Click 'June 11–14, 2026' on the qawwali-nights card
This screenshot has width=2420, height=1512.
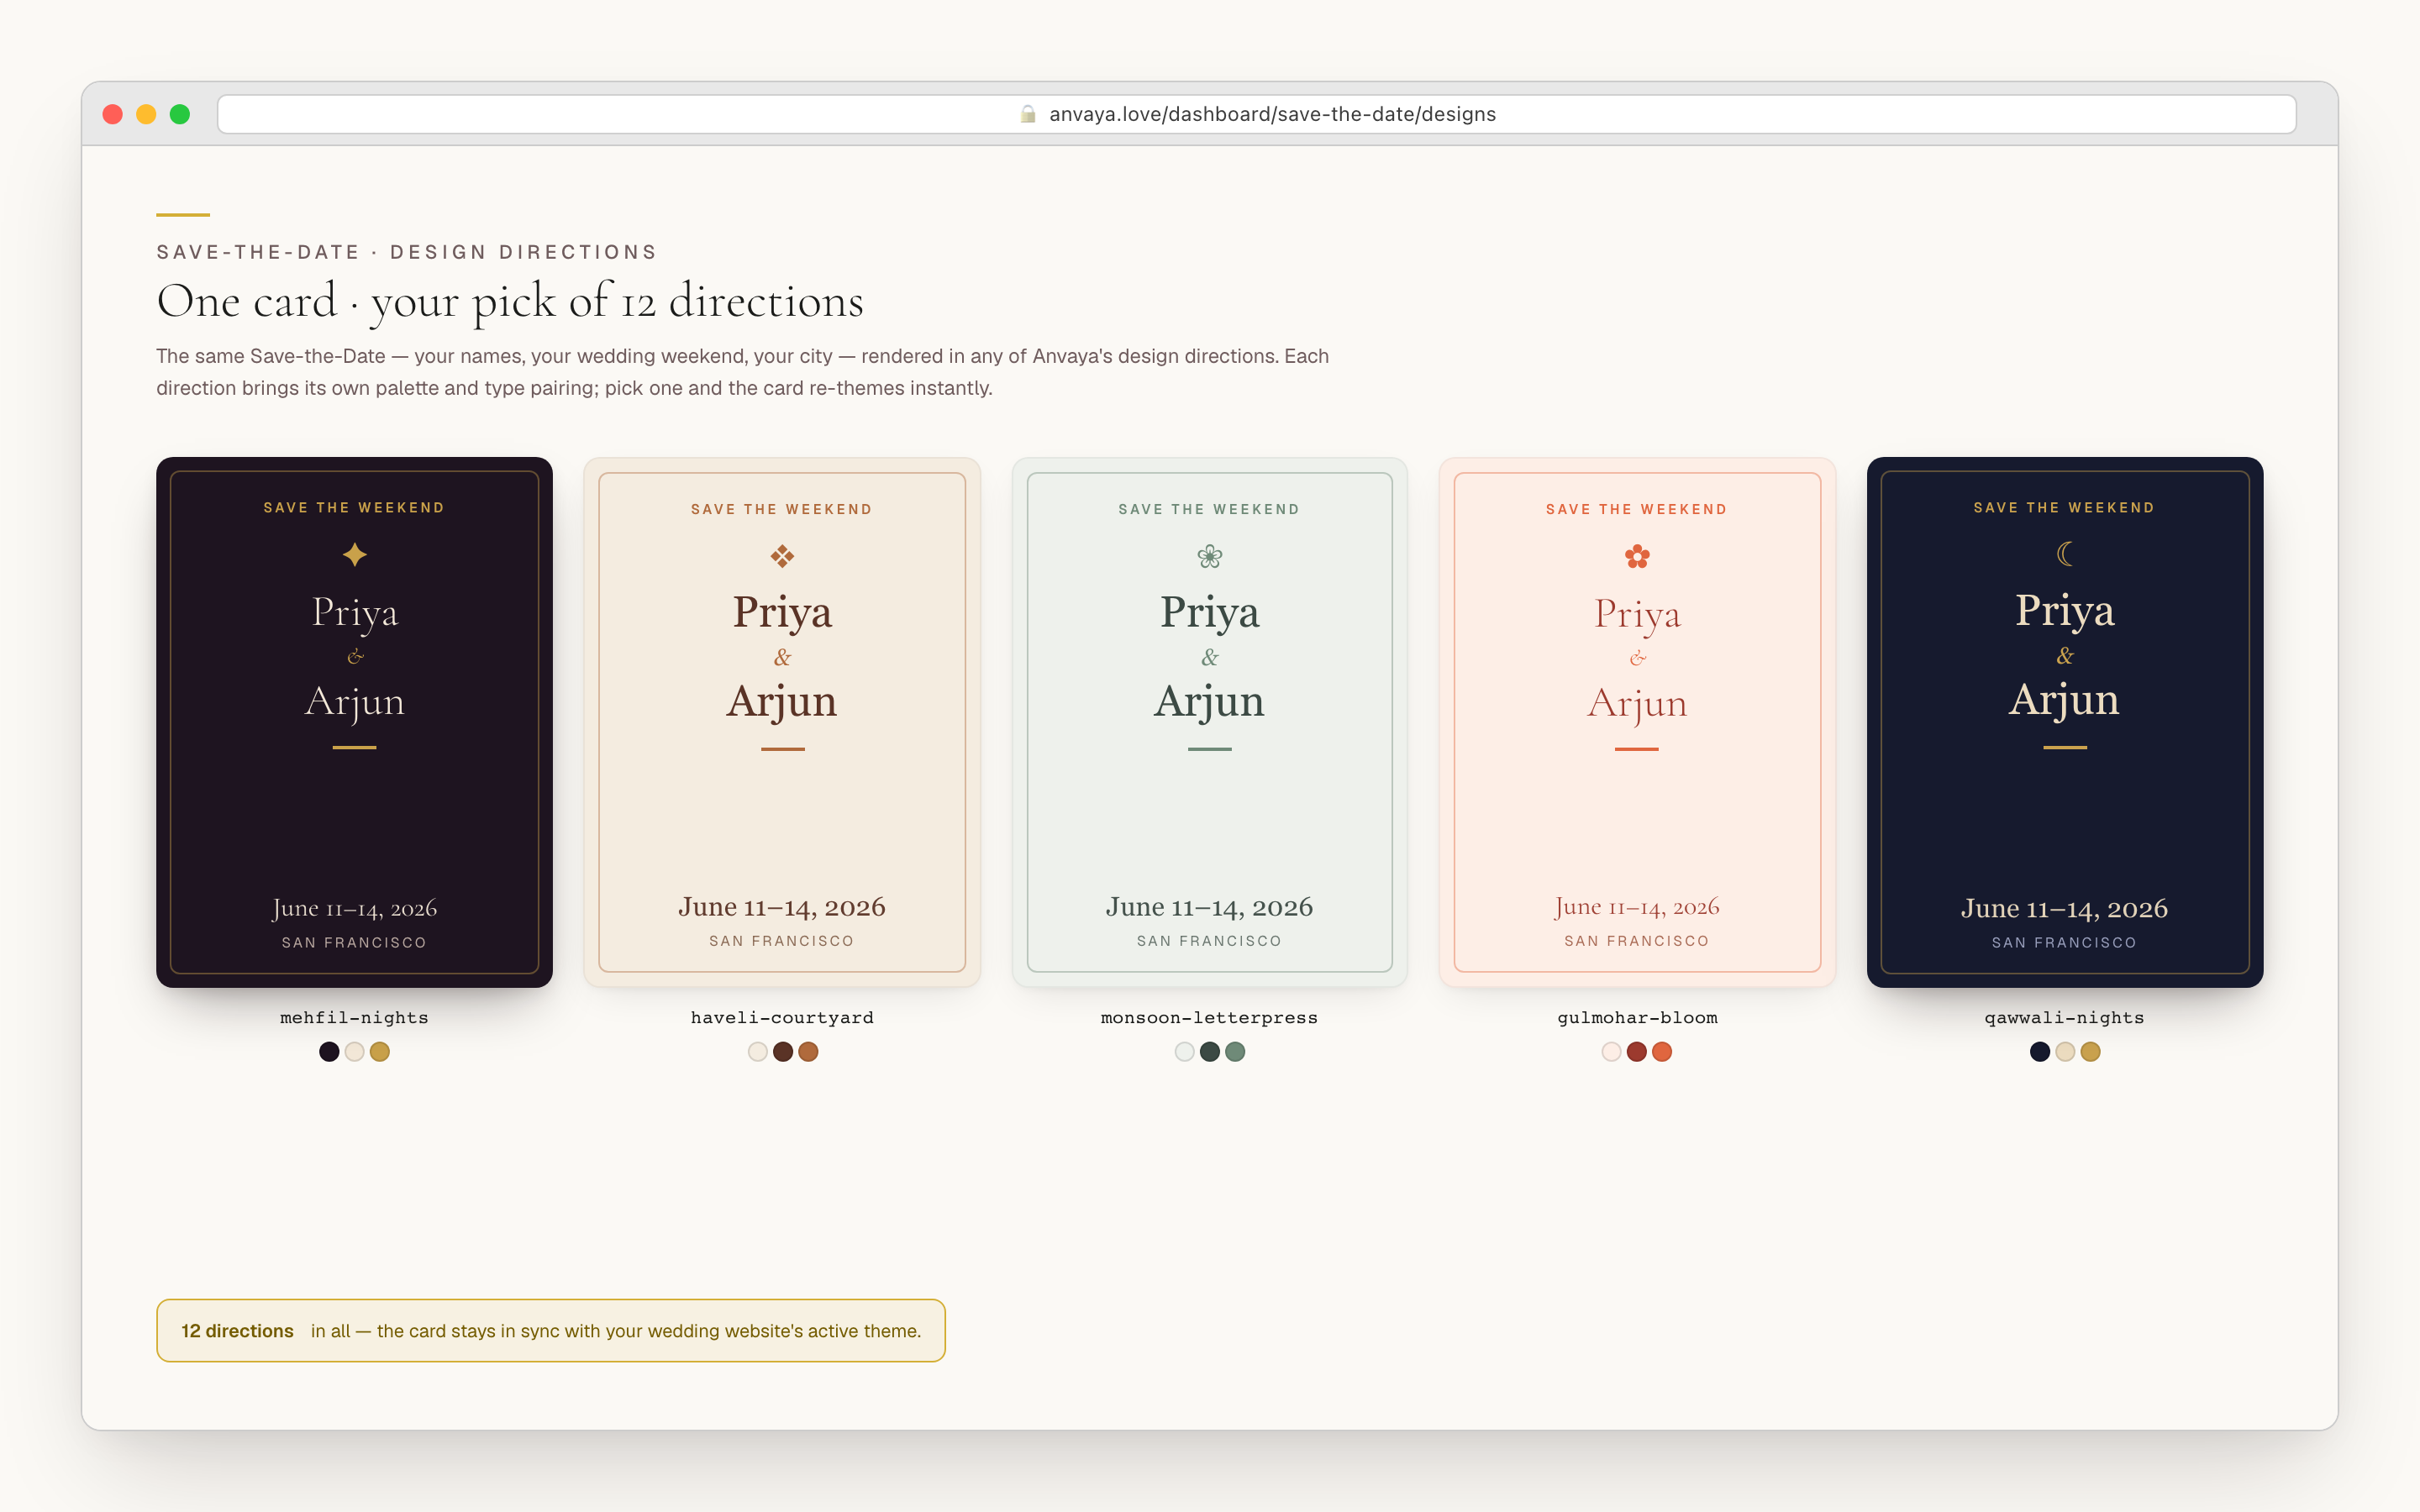point(2065,908)
